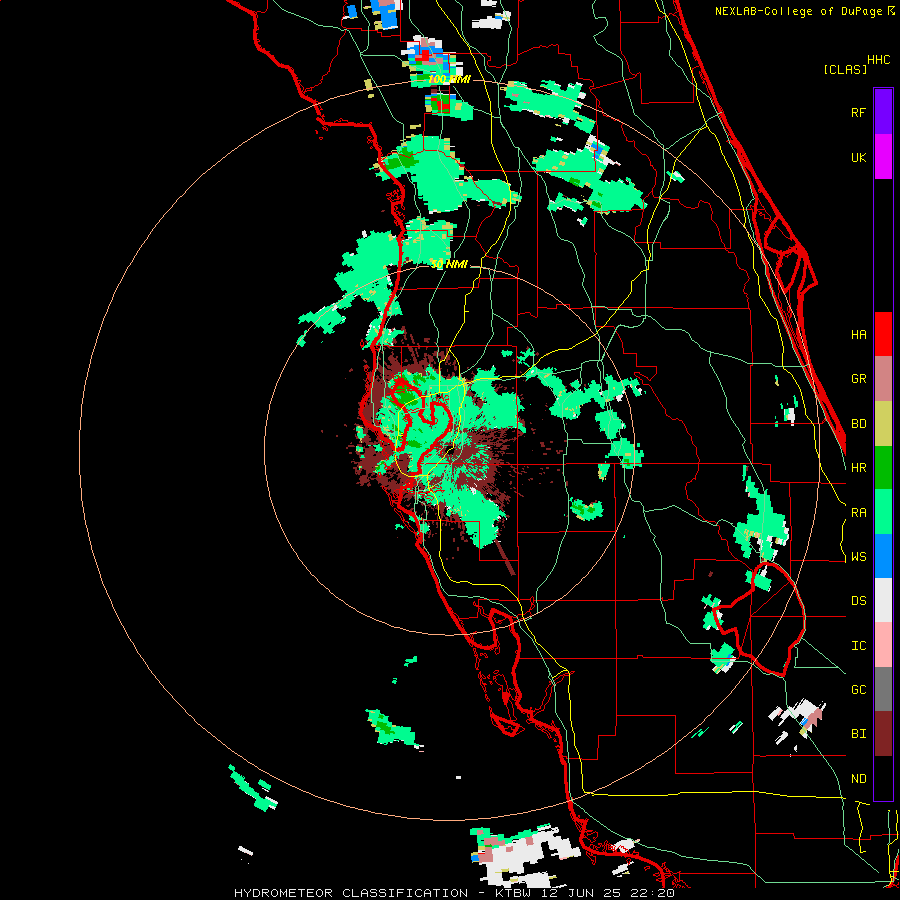The width and height of the screenshot is (900, 900).
Task: Select the BD yellow-tan legend block
Action: pyautogui.click(x=883, y=424)
